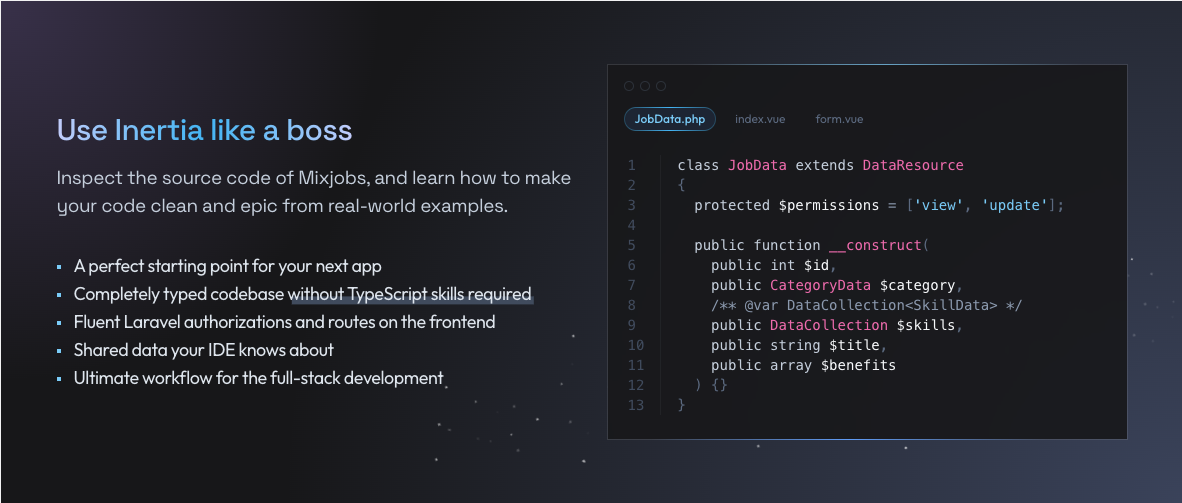Click the '@var DataCollection<SkillData>' comment line
Image resolution: width=1182 pixels, height=503 pixels.
866,305
